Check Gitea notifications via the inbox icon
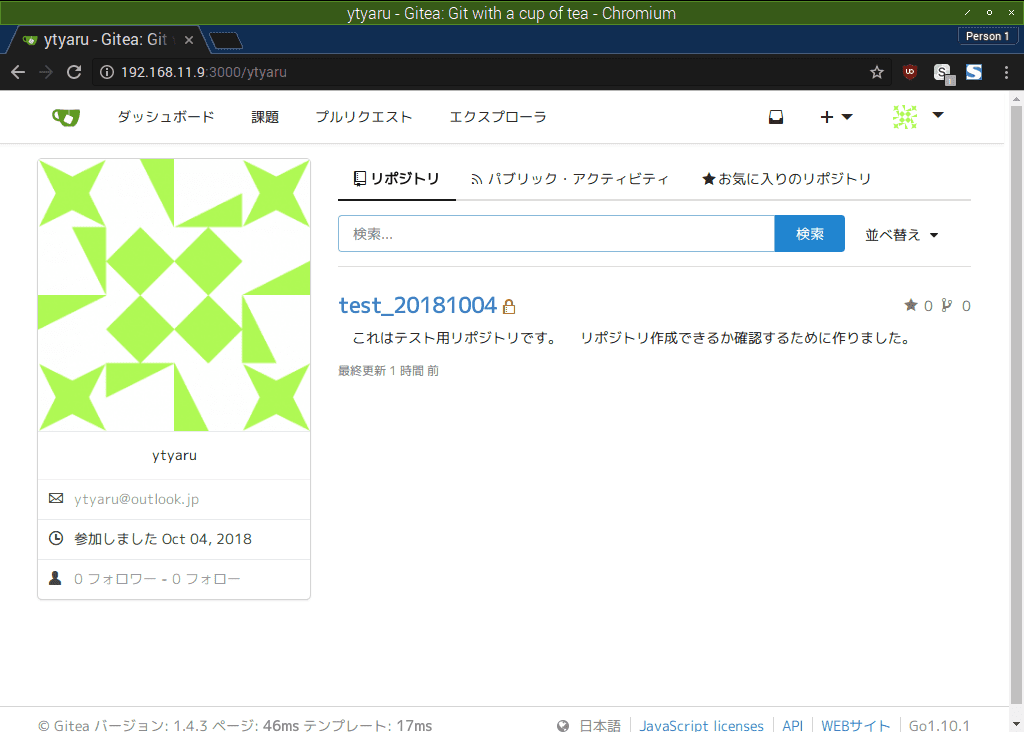1024x732 pixels. [x=776, y=117]
